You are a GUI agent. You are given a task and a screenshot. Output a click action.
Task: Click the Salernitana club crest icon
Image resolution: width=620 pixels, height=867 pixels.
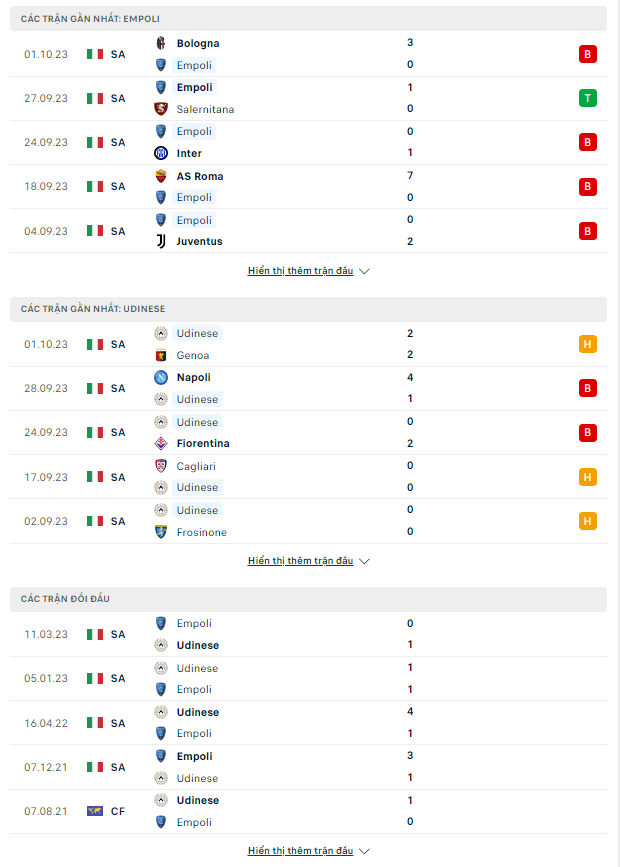pyautogui.click(x=160, y=109)
